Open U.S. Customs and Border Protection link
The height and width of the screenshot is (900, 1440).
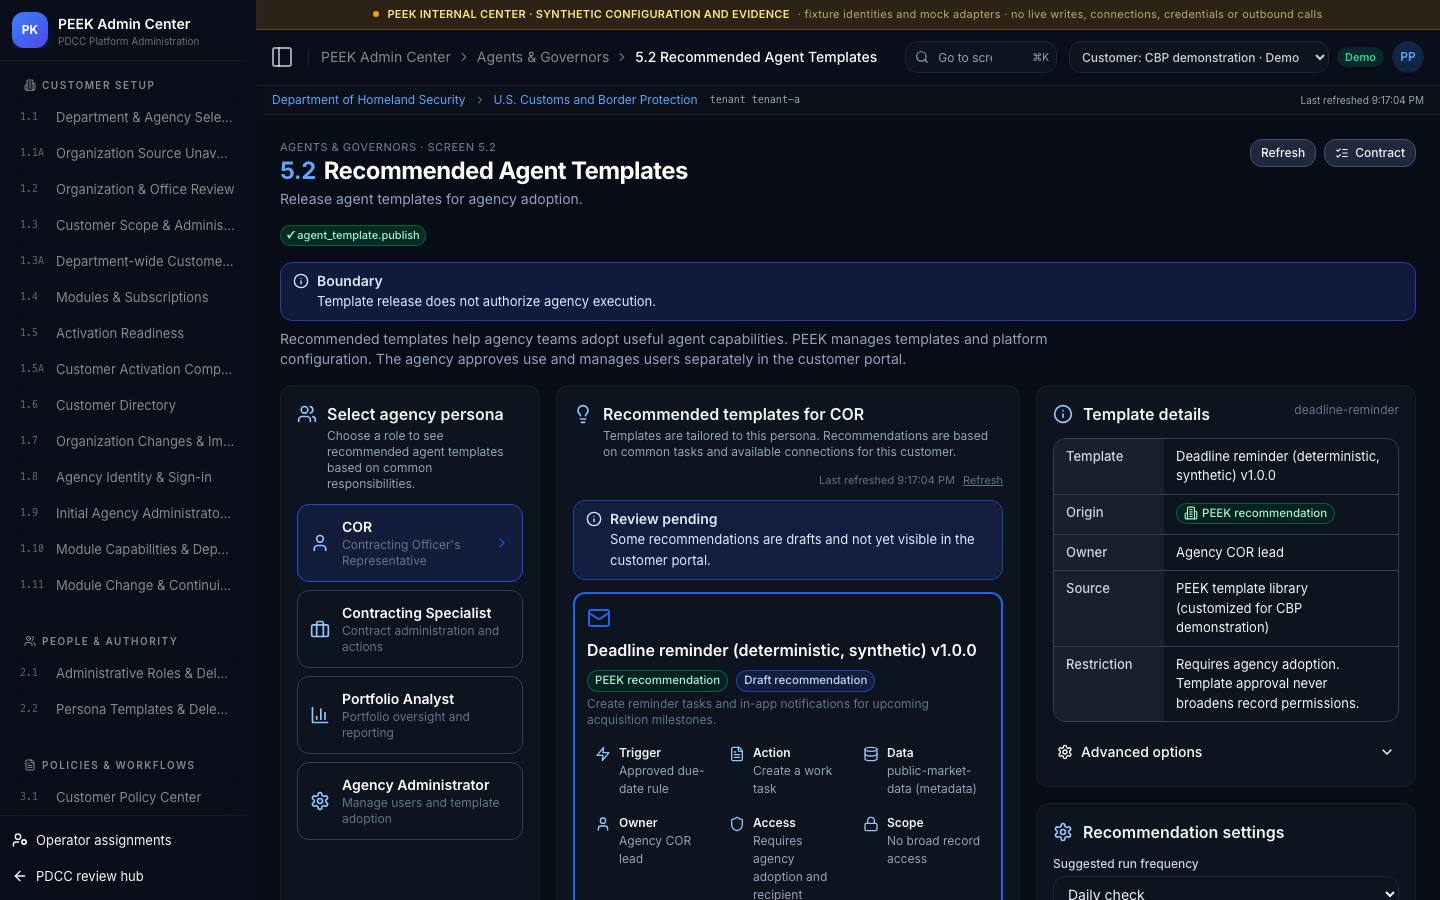tap(595, 100)
